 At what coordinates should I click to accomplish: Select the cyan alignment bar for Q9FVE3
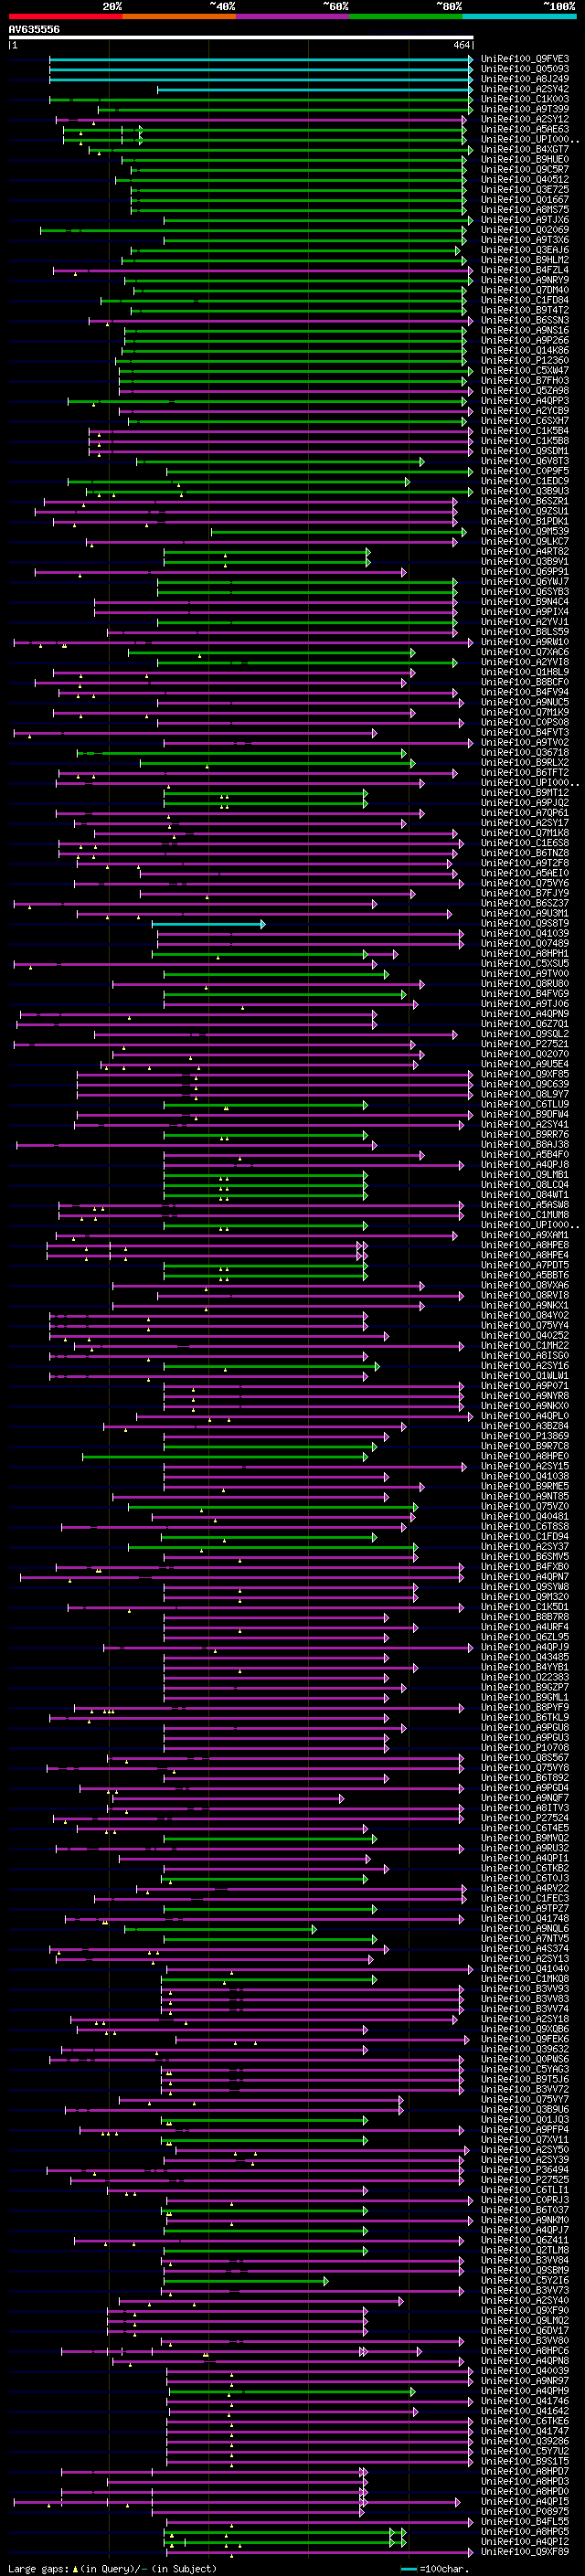tap(261, 59)
